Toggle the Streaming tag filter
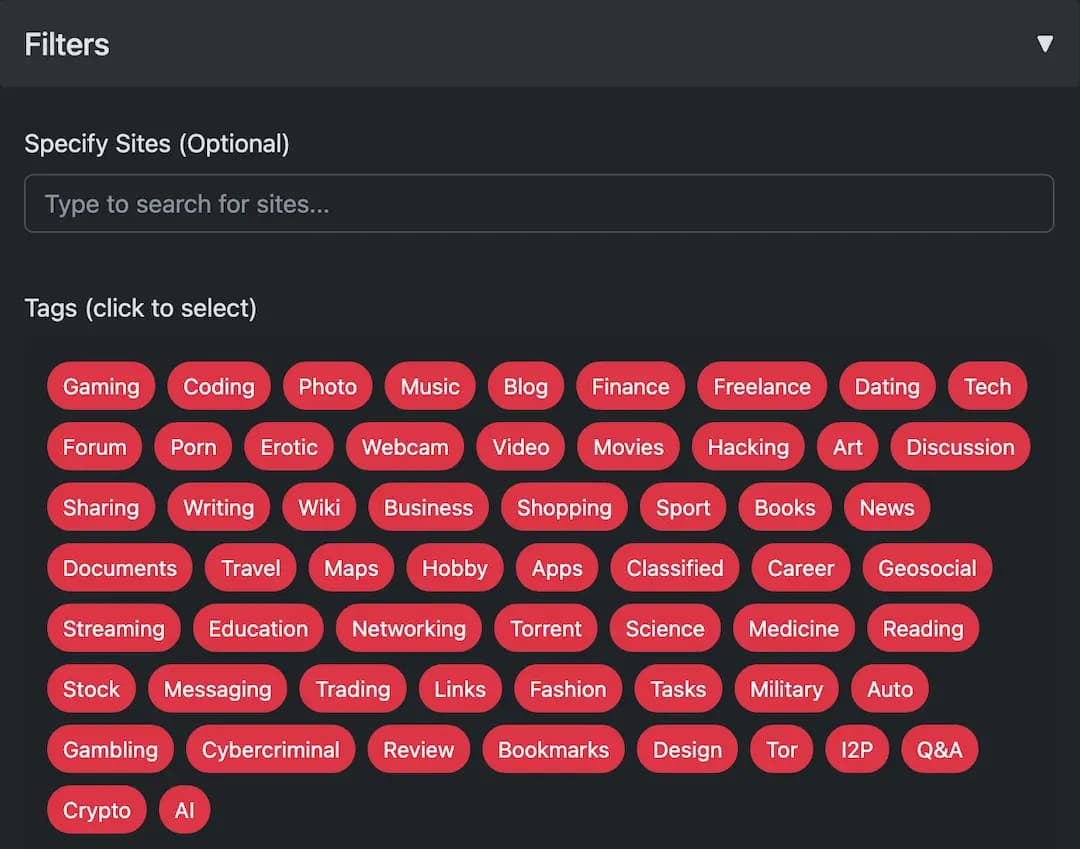The width and height of the screenshot is (1080, 849). coord(113,629)
